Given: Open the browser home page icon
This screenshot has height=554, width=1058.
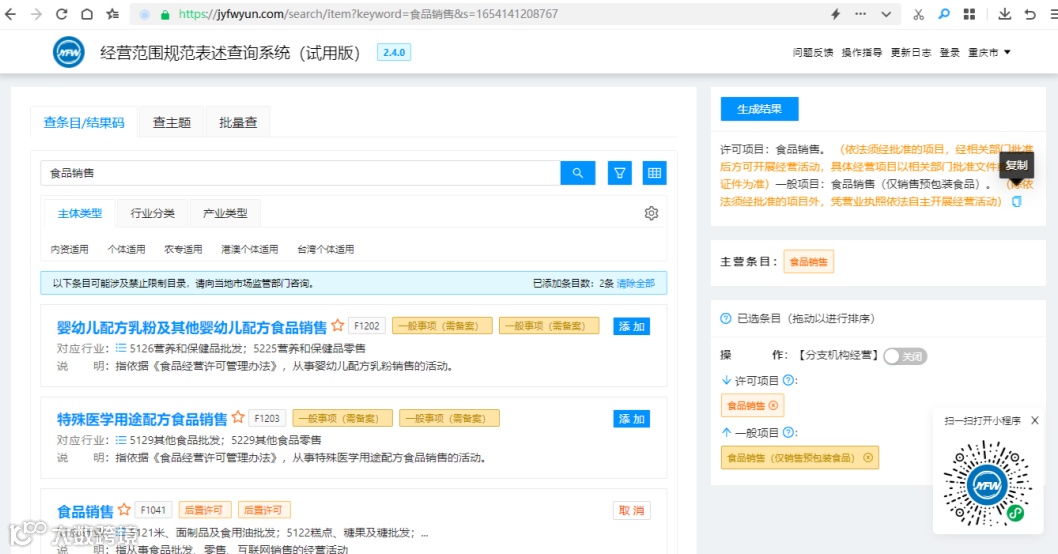Looking at the screenshot, I should [87, 14].
